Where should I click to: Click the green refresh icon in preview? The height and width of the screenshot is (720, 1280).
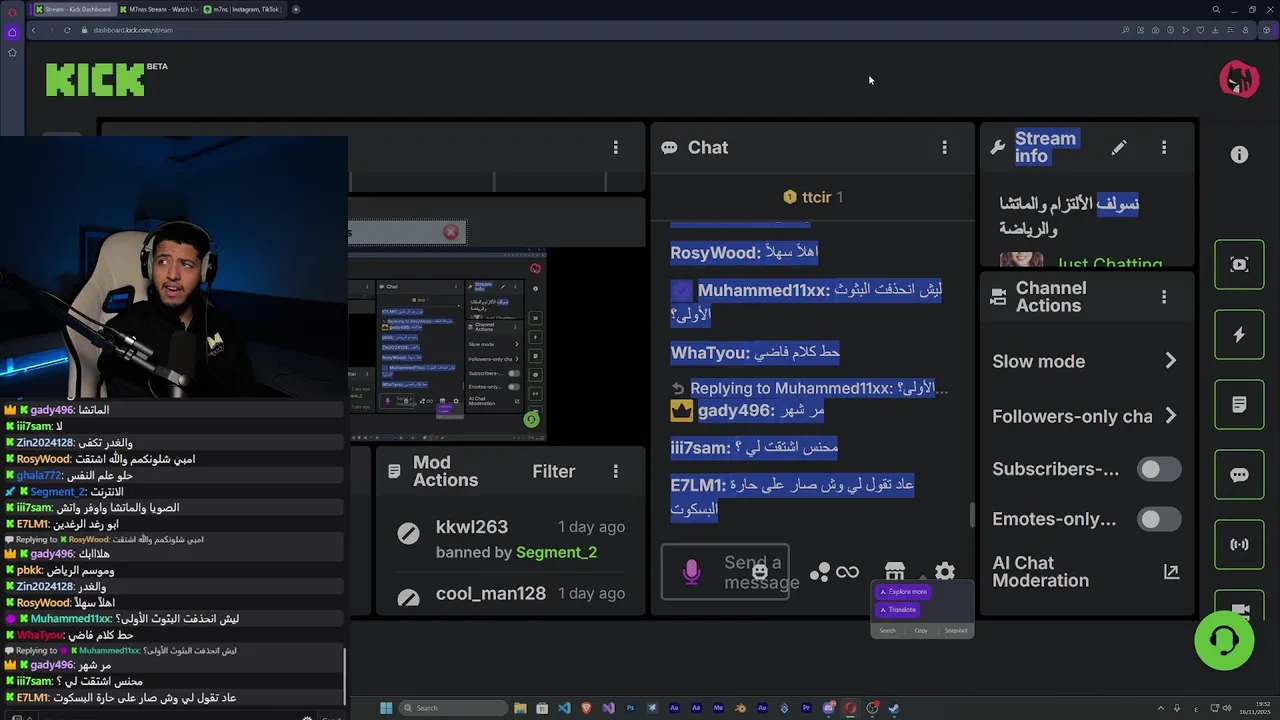[531, 420]
